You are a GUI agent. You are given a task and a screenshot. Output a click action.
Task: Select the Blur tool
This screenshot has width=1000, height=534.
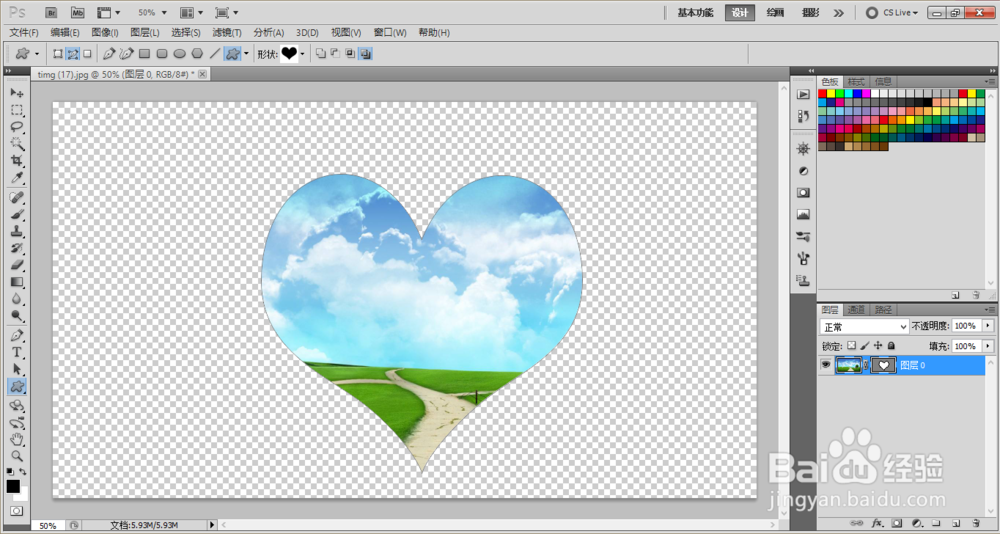coord(17,298)
